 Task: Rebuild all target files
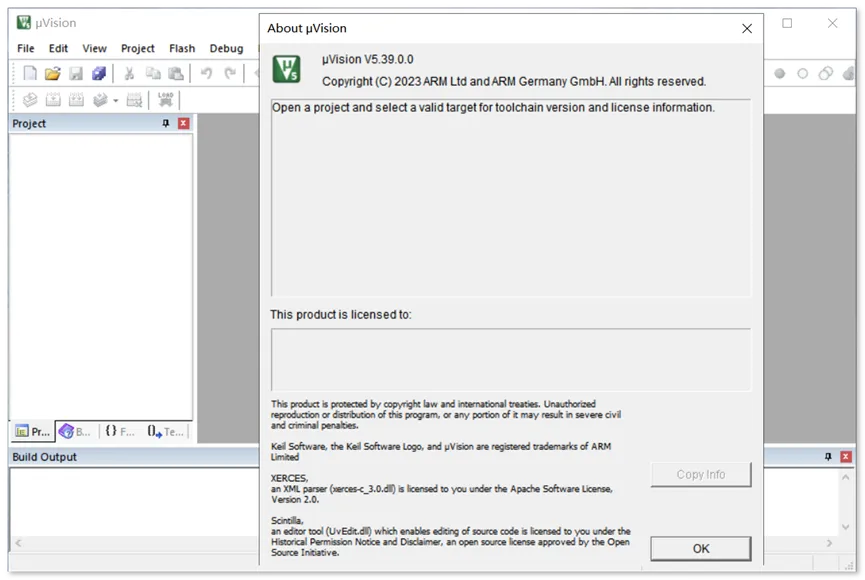pyautogui.click(x=76, y=100)
